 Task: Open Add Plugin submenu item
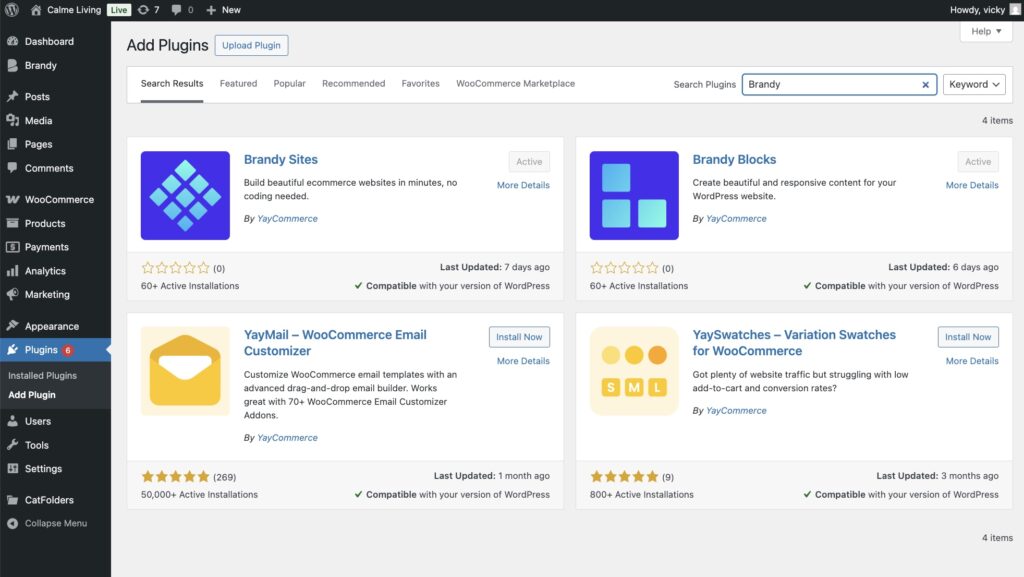click(31, 395)
